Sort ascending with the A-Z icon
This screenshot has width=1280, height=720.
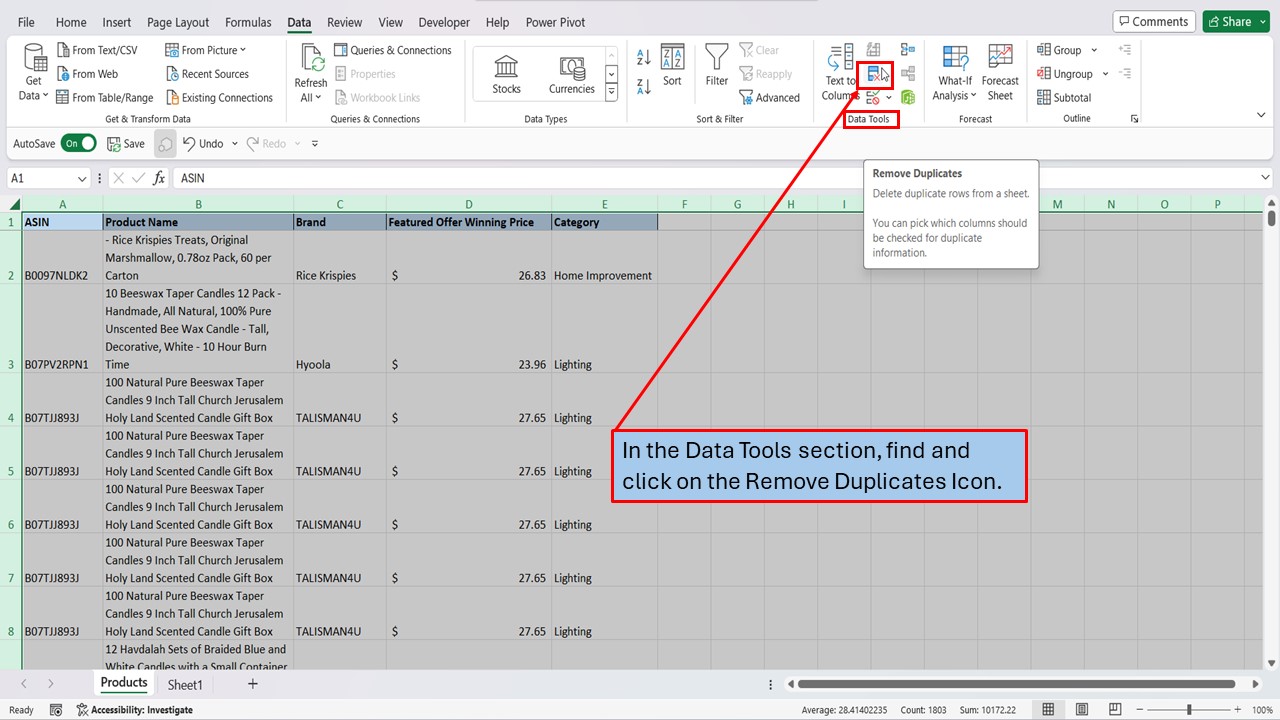coord(643,57)
